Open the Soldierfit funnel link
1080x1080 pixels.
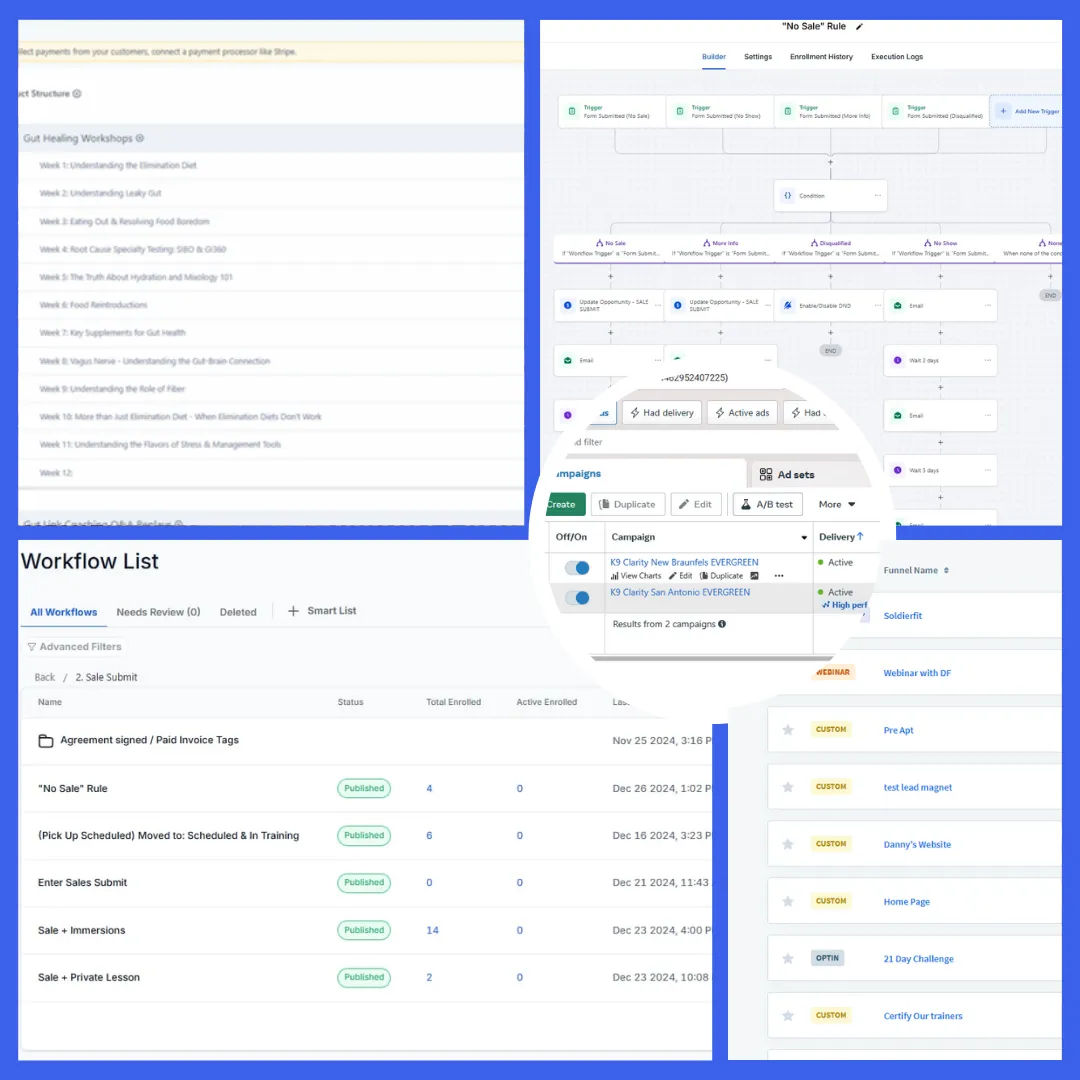point(902,616)
